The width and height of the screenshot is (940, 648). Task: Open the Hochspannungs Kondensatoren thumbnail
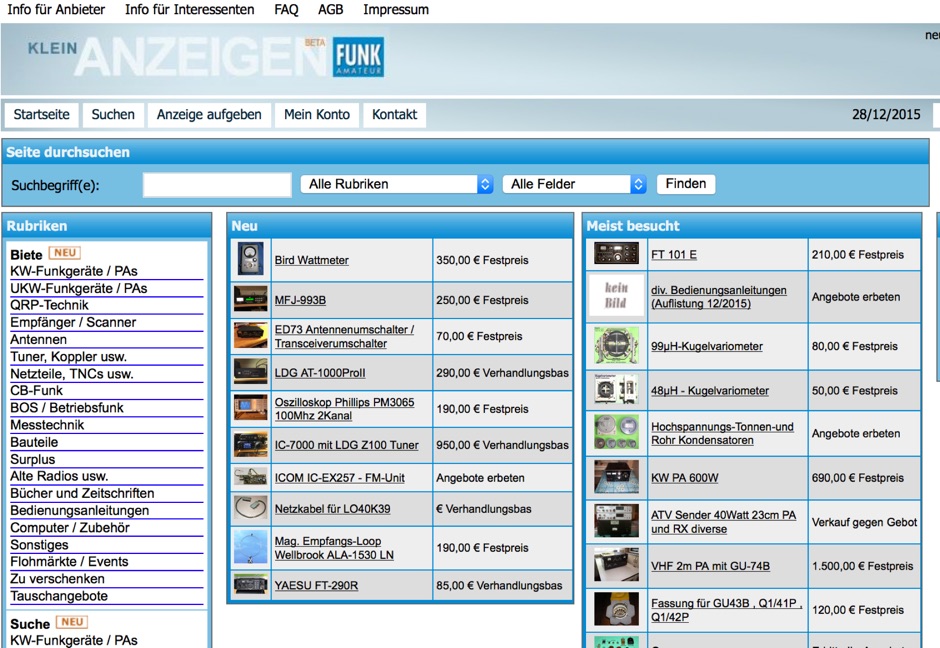(x=616, y=432)
